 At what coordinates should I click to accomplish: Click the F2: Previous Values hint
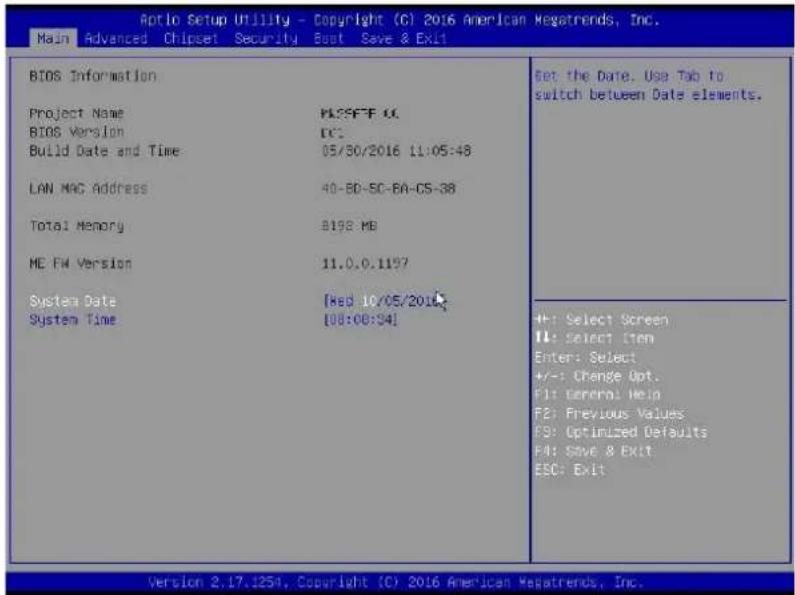point(609,414)
